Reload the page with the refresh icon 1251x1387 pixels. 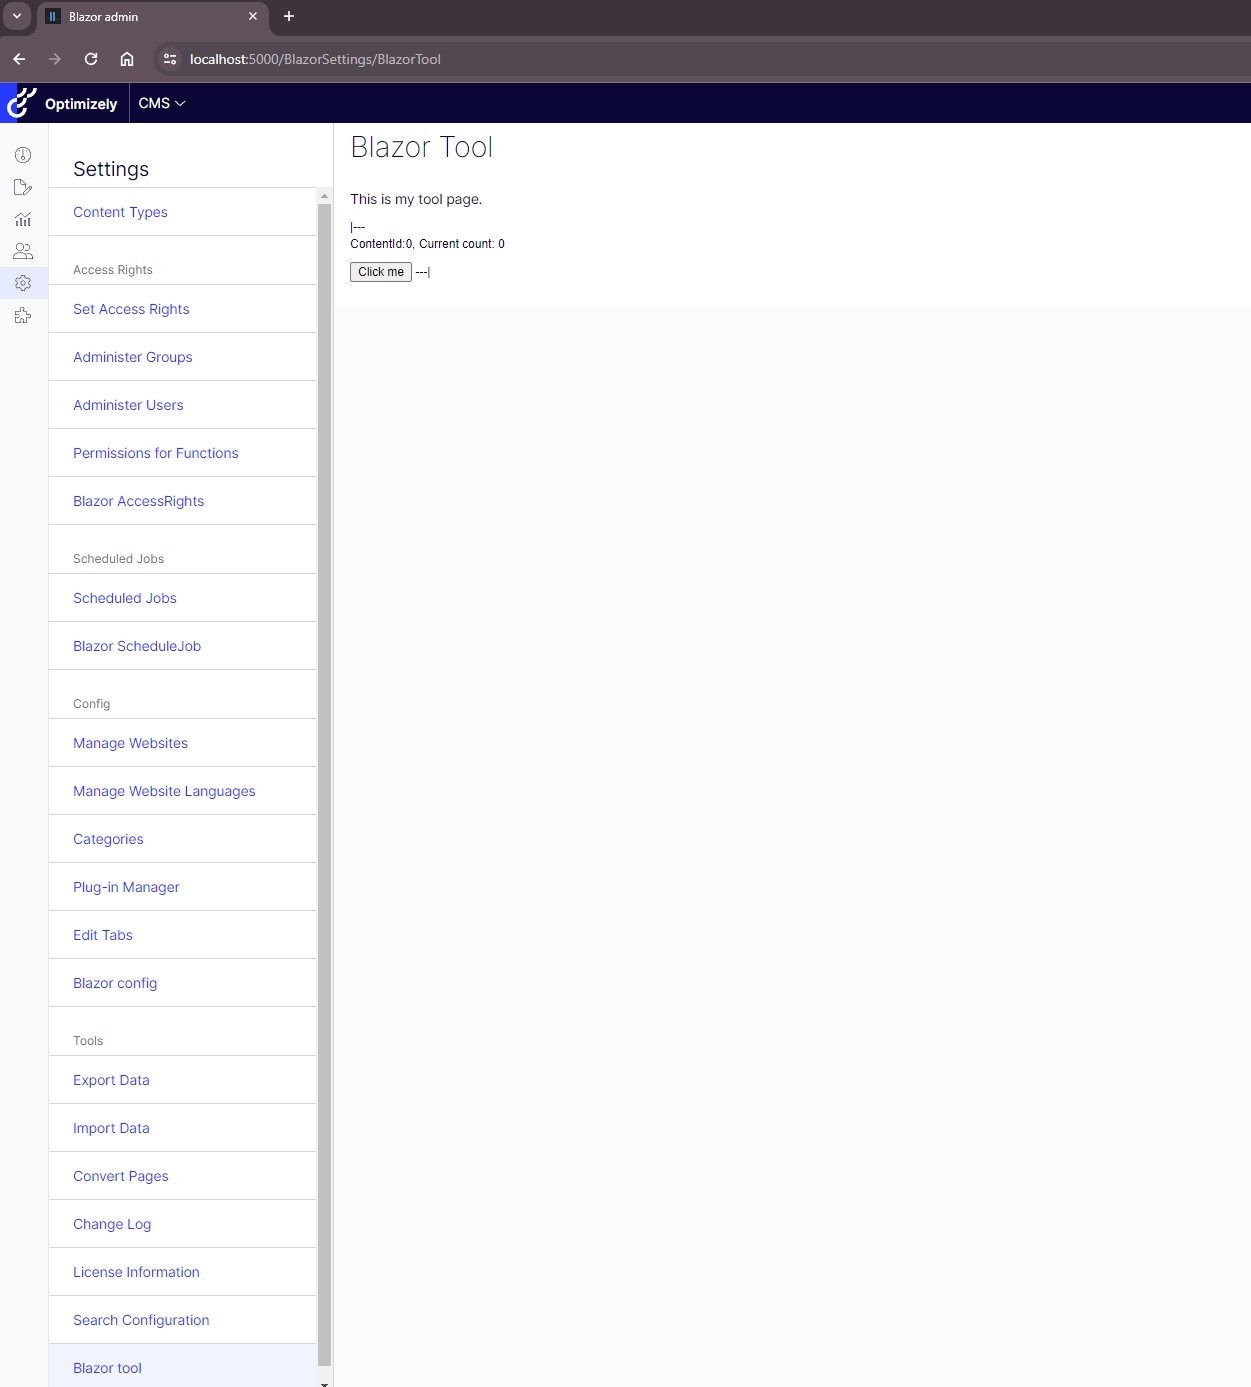tap(90, 59)
